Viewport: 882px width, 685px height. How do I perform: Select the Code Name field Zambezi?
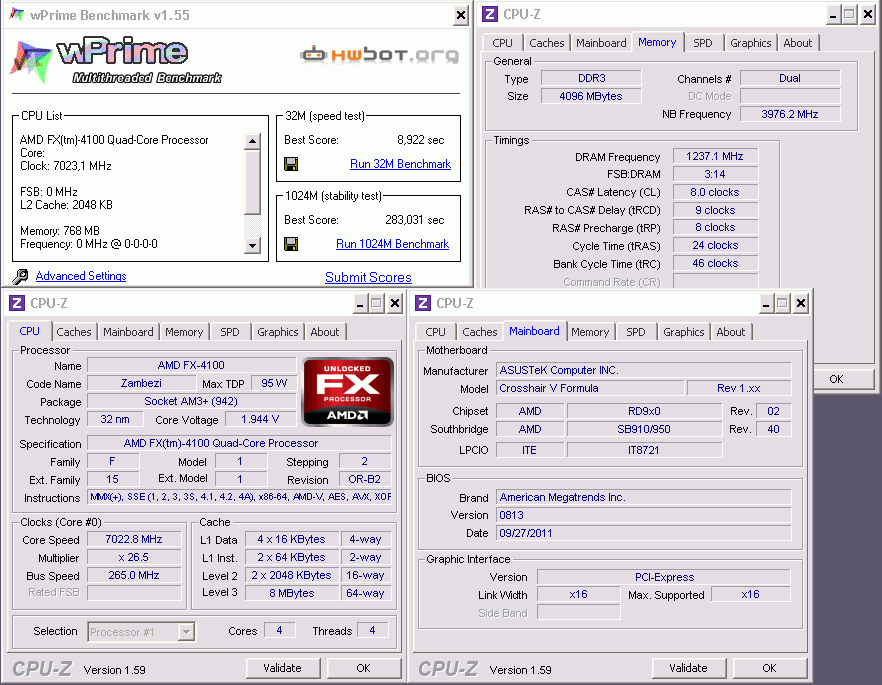tap(141, 383)
